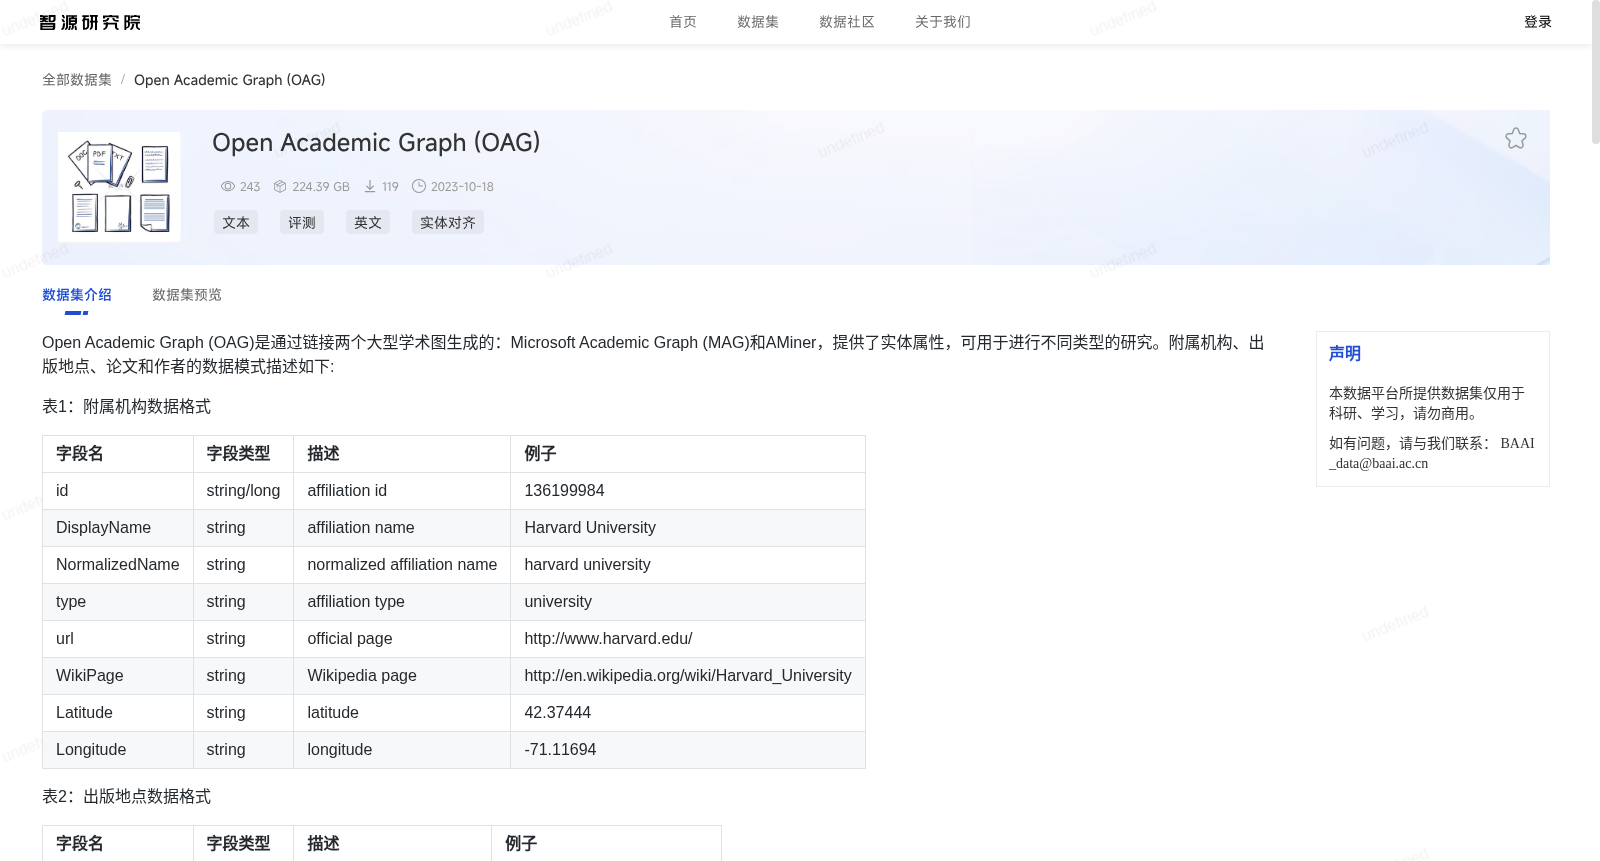Click the dataset size cube icon
This screenshot has width=1600, height=861.
tap(280, 187)
